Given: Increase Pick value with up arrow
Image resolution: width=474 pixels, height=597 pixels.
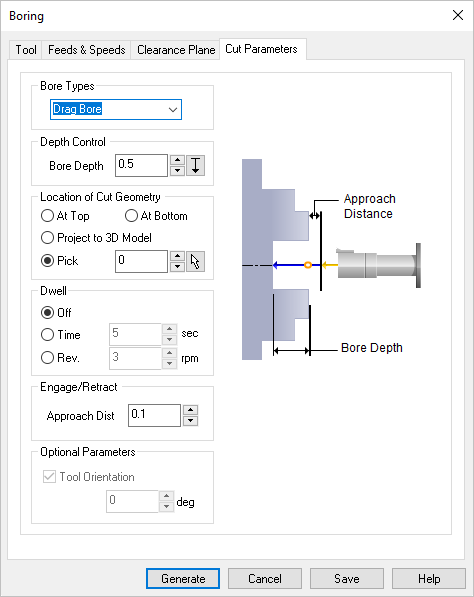Looking at the screenshot, I should [177, 256].
